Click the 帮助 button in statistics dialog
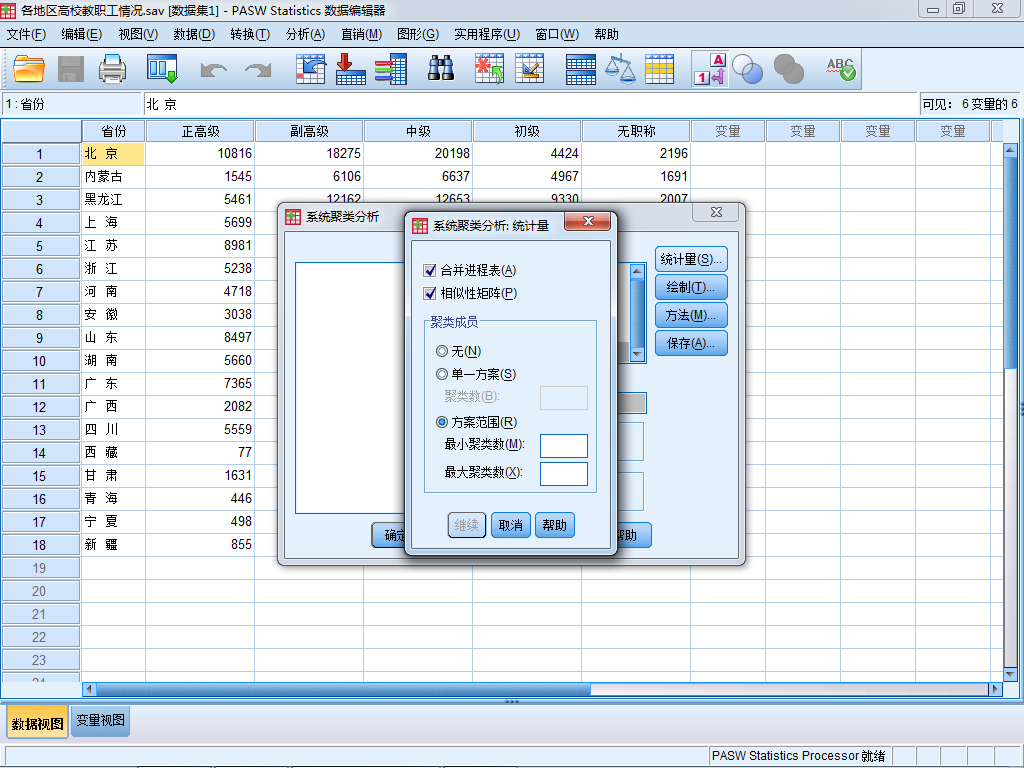This screenshot has height=768, width=1024. point(554,525)
